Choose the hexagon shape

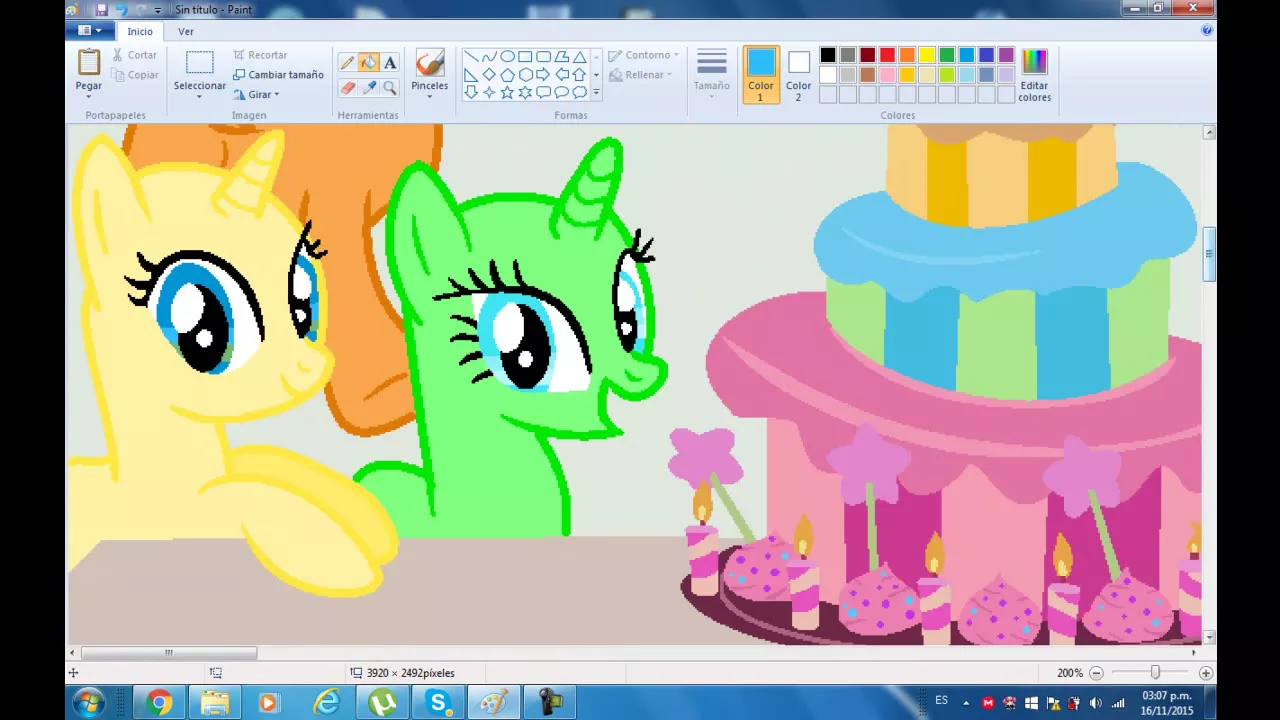click(525, 75)
